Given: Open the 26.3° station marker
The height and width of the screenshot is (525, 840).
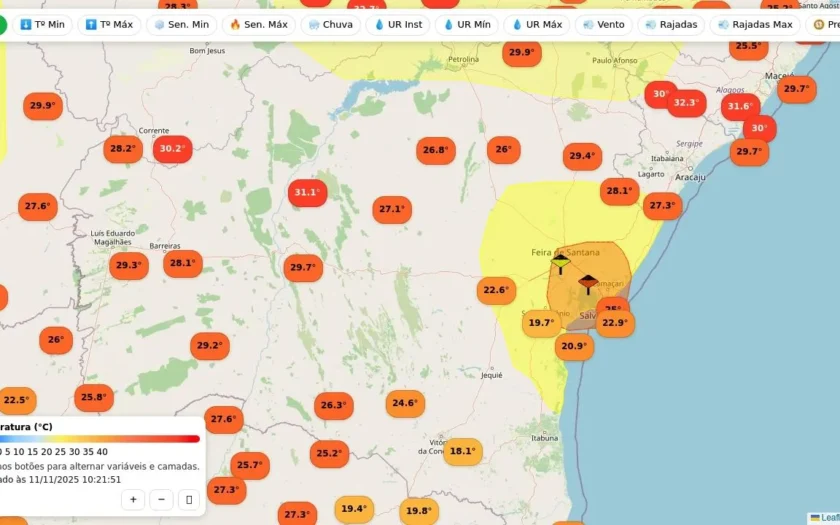Looking at the screenshot, I should 334,406.
